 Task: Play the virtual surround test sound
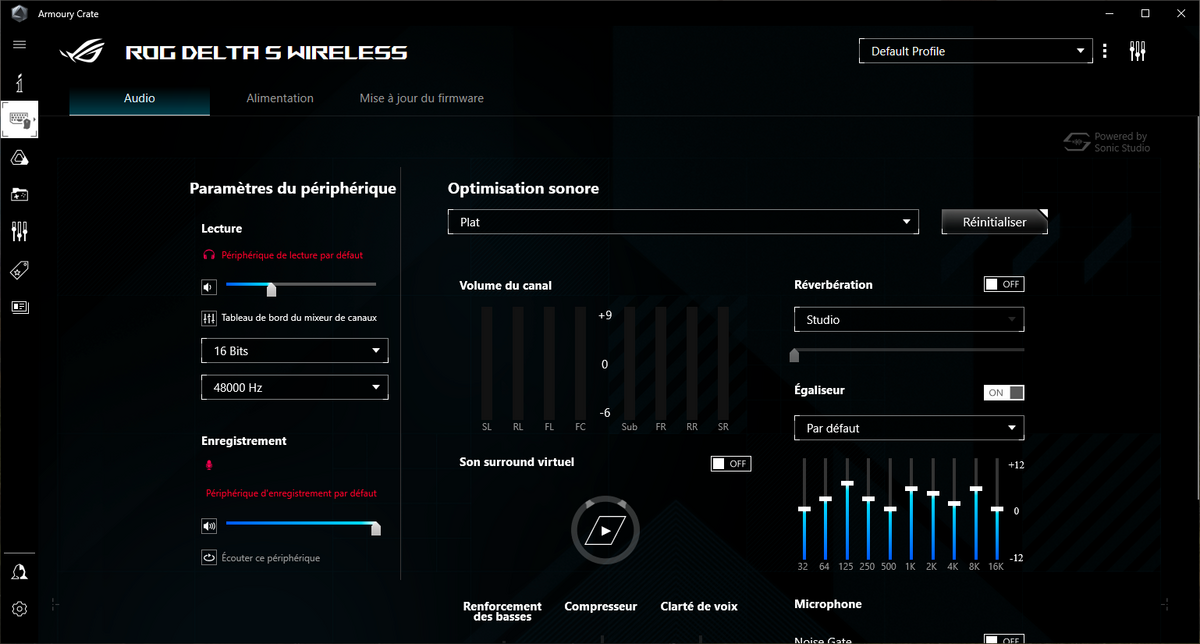(605, 530)
